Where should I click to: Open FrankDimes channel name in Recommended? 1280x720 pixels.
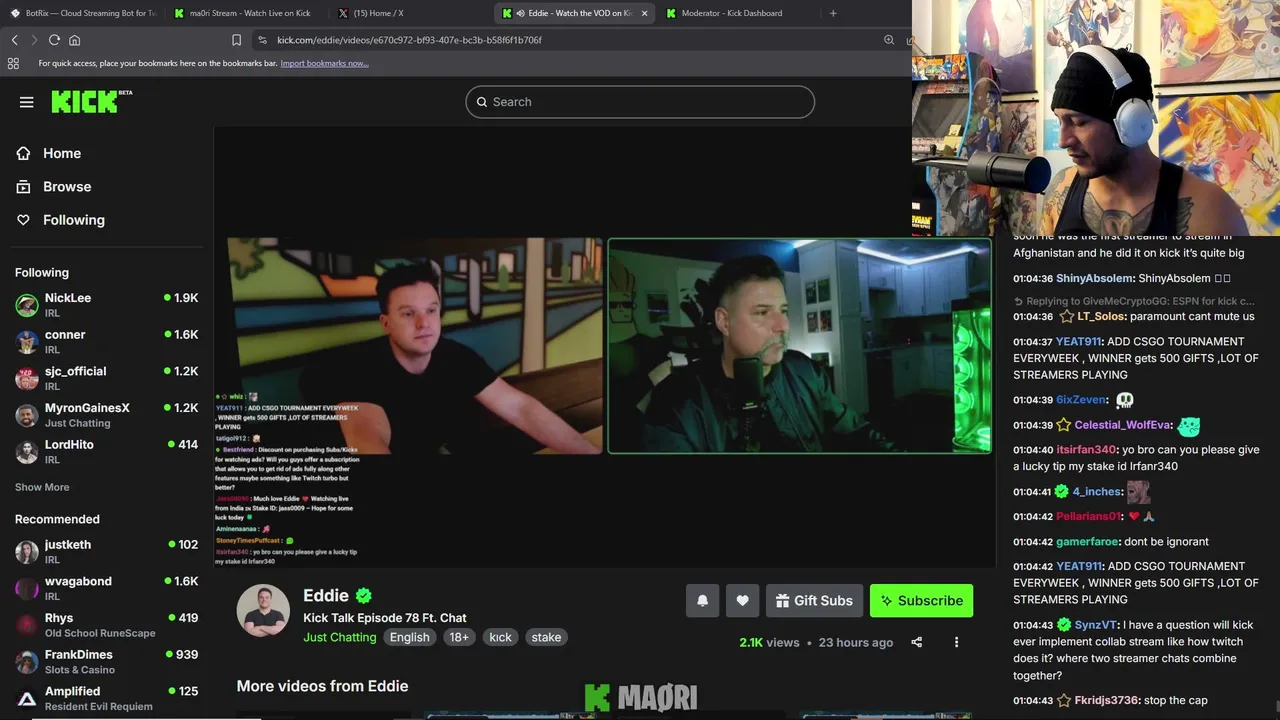tap(79, 654)
